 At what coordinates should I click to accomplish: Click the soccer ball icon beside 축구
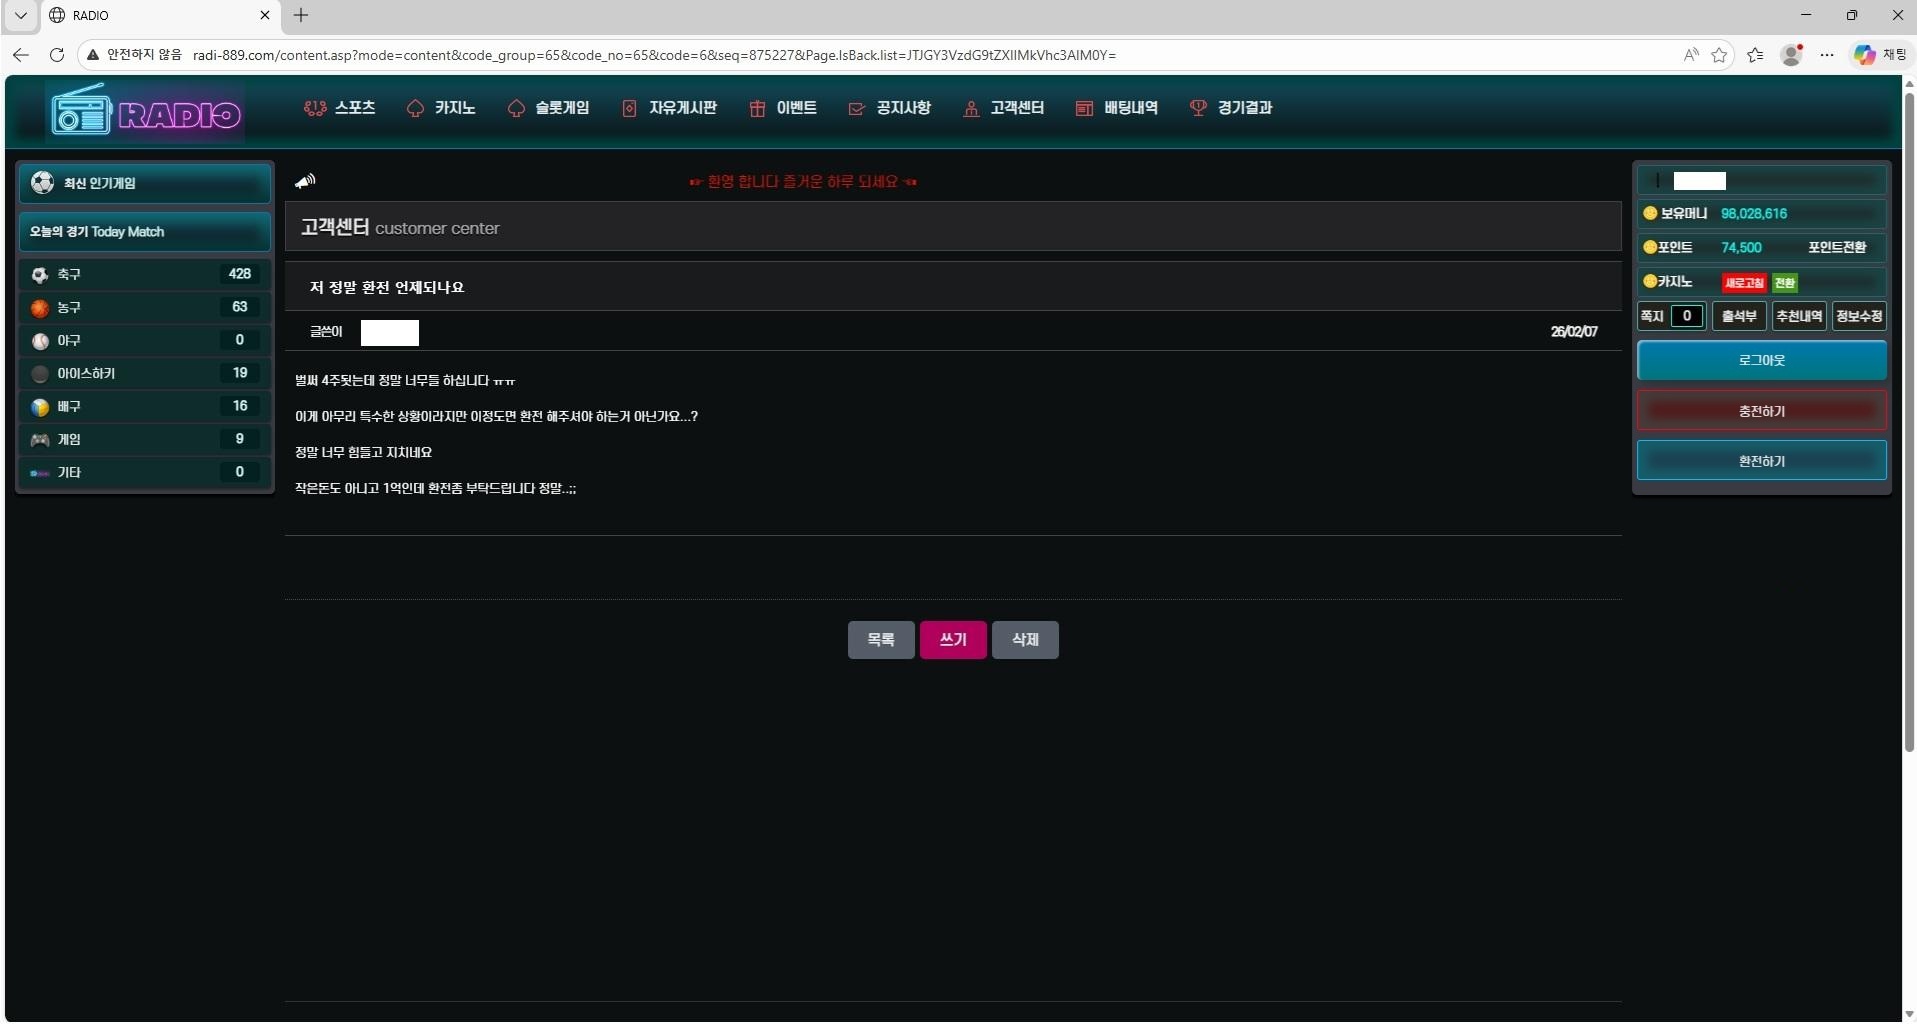40,275
